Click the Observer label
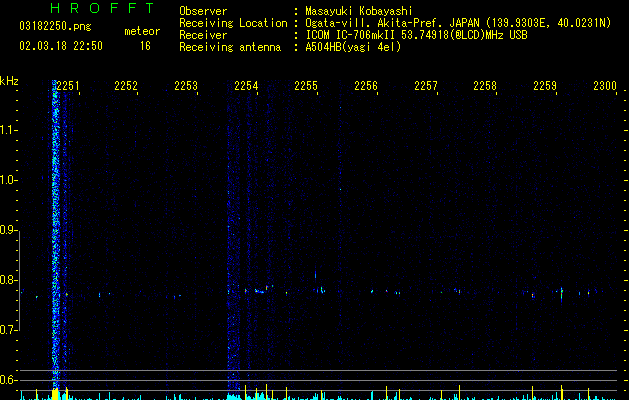629x400 pixels. point(203,11)
